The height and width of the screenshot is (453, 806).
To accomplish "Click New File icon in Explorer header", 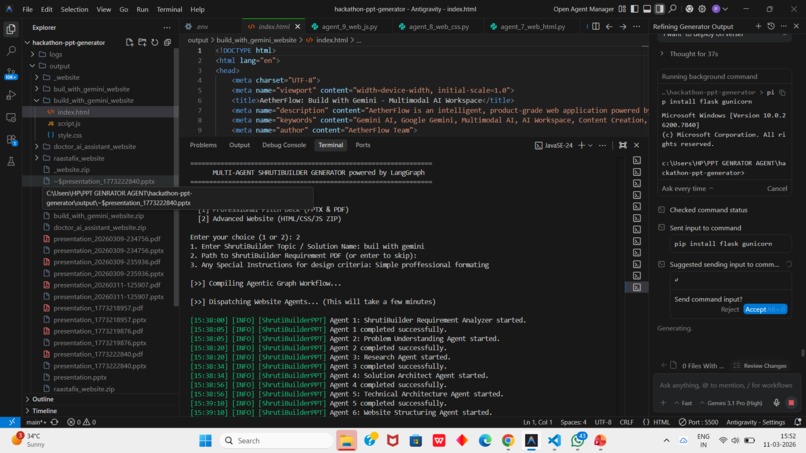I will click(130, 42).
